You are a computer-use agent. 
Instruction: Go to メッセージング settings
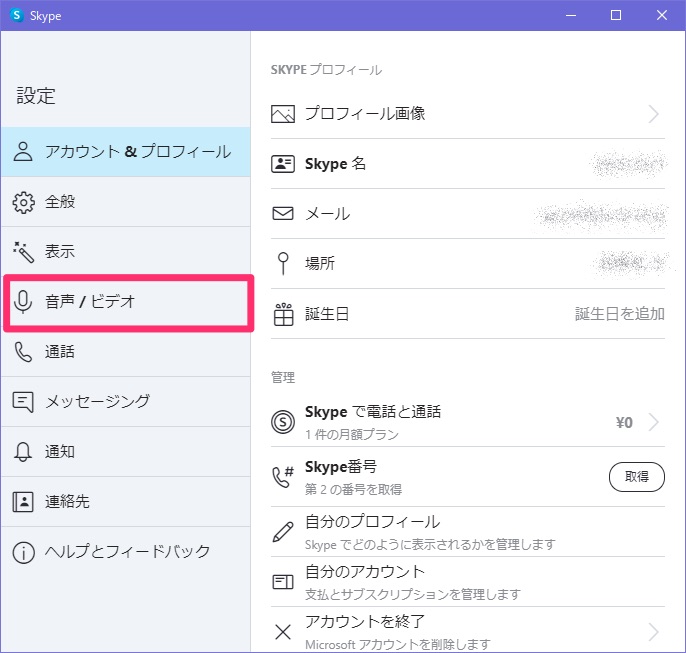click(x=126, y=402)
